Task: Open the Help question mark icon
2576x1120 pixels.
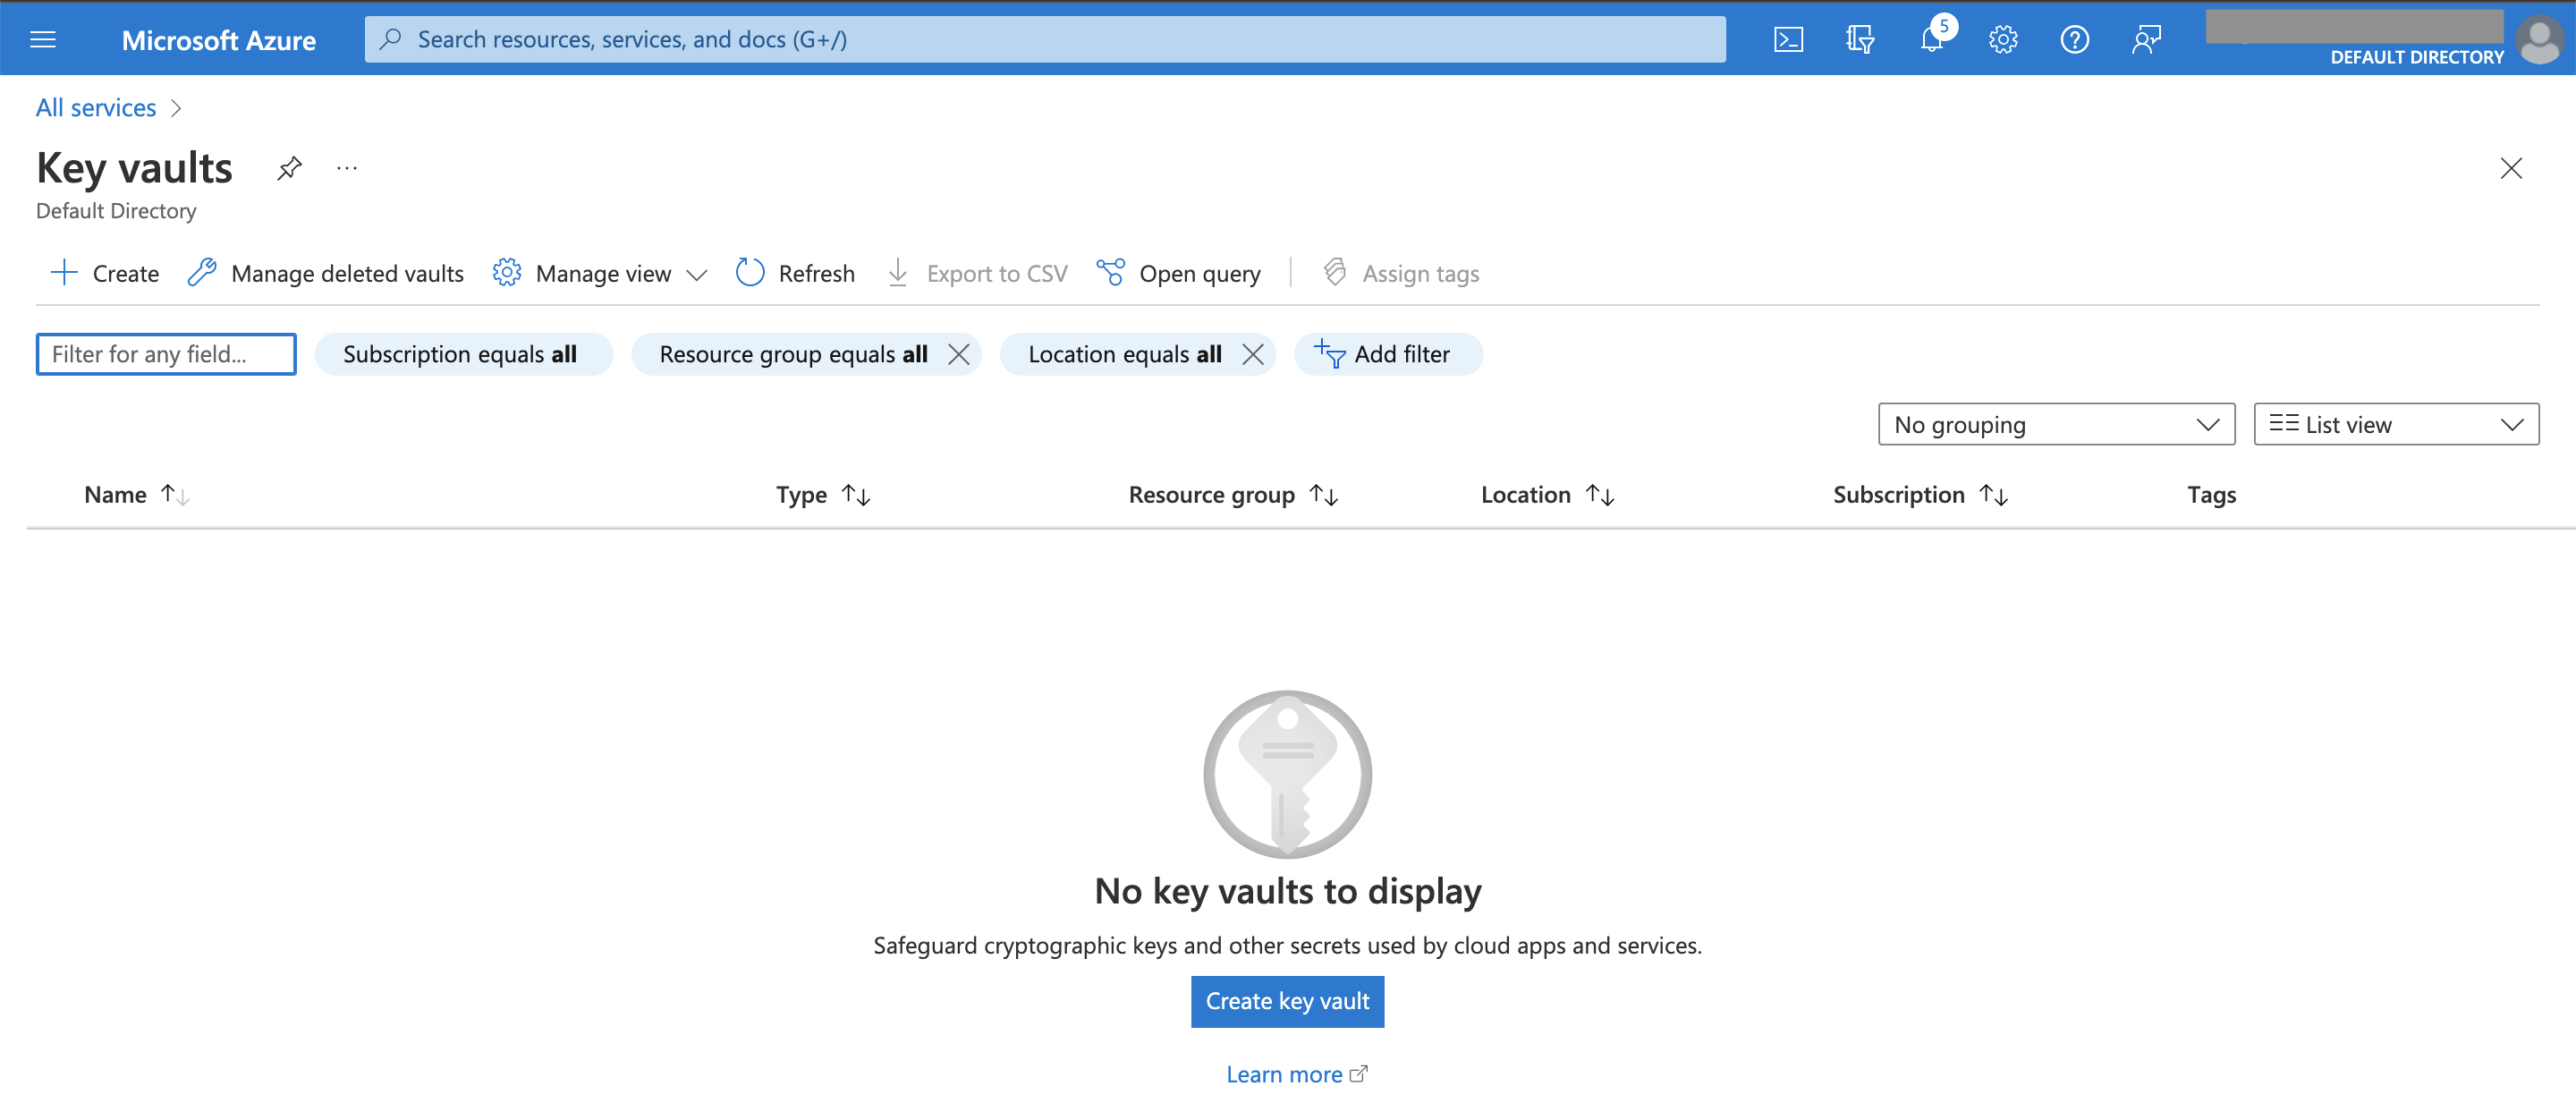Action: [2075, 39]
